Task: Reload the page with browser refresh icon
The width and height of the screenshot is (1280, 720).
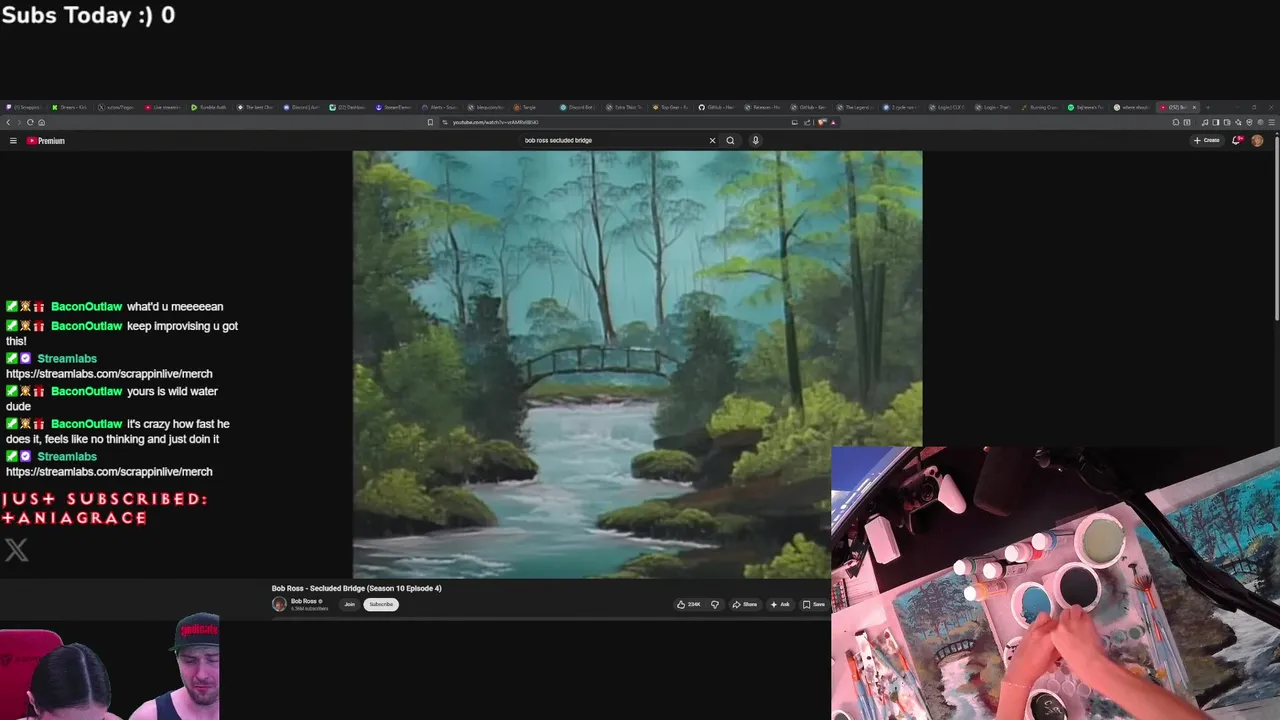Action: coord(30,122)
